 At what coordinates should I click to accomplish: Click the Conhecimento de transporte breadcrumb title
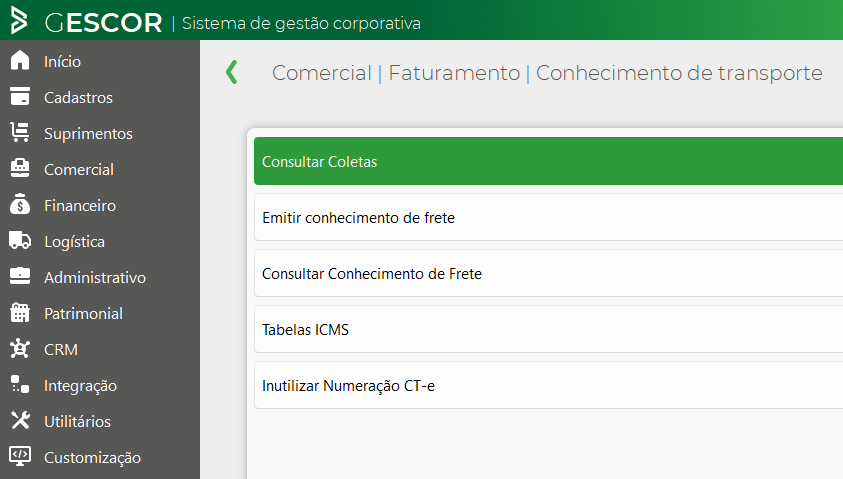(x=679, y=73)
